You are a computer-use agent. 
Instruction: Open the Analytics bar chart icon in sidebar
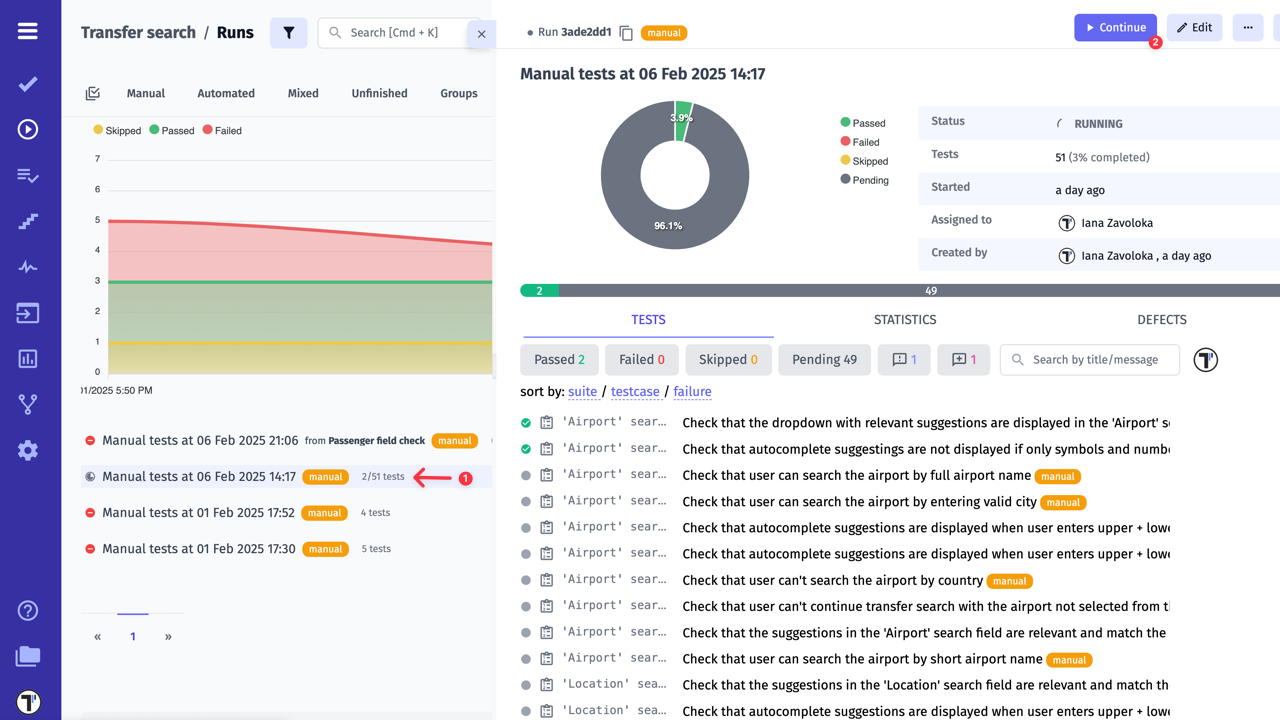click(28, 358)
